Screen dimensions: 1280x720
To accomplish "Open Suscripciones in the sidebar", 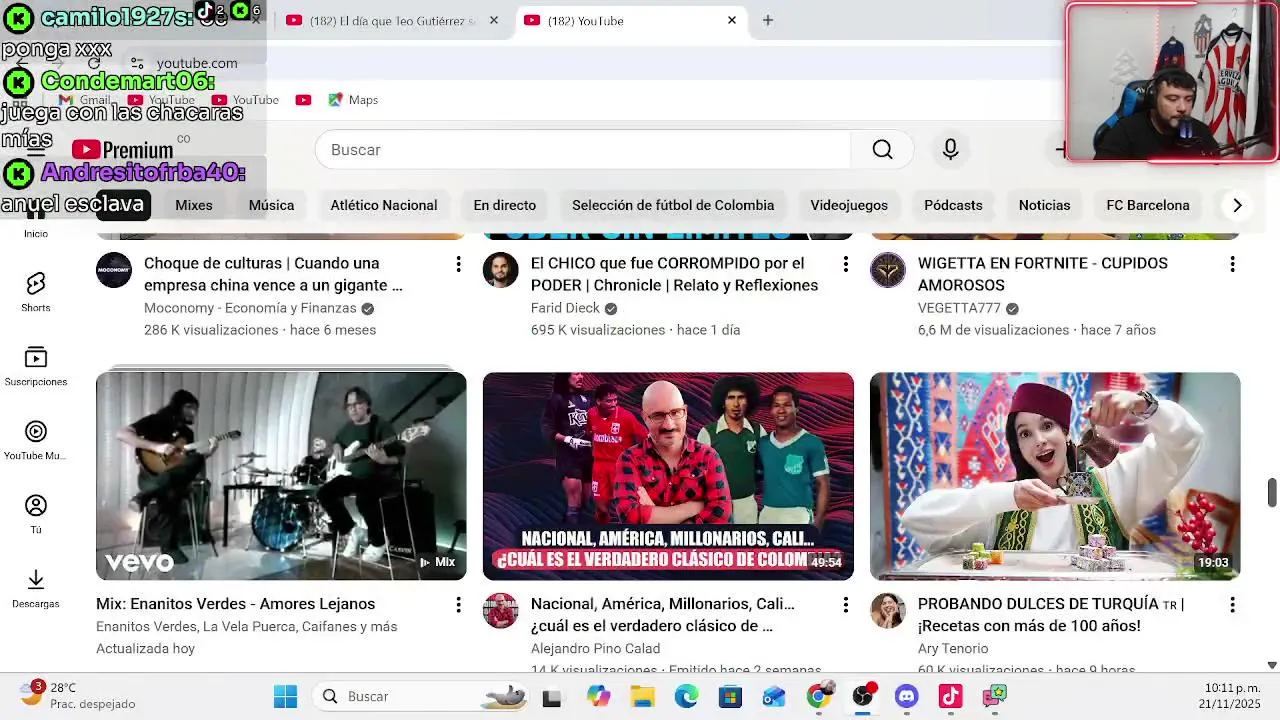I will tap(36, 365).
